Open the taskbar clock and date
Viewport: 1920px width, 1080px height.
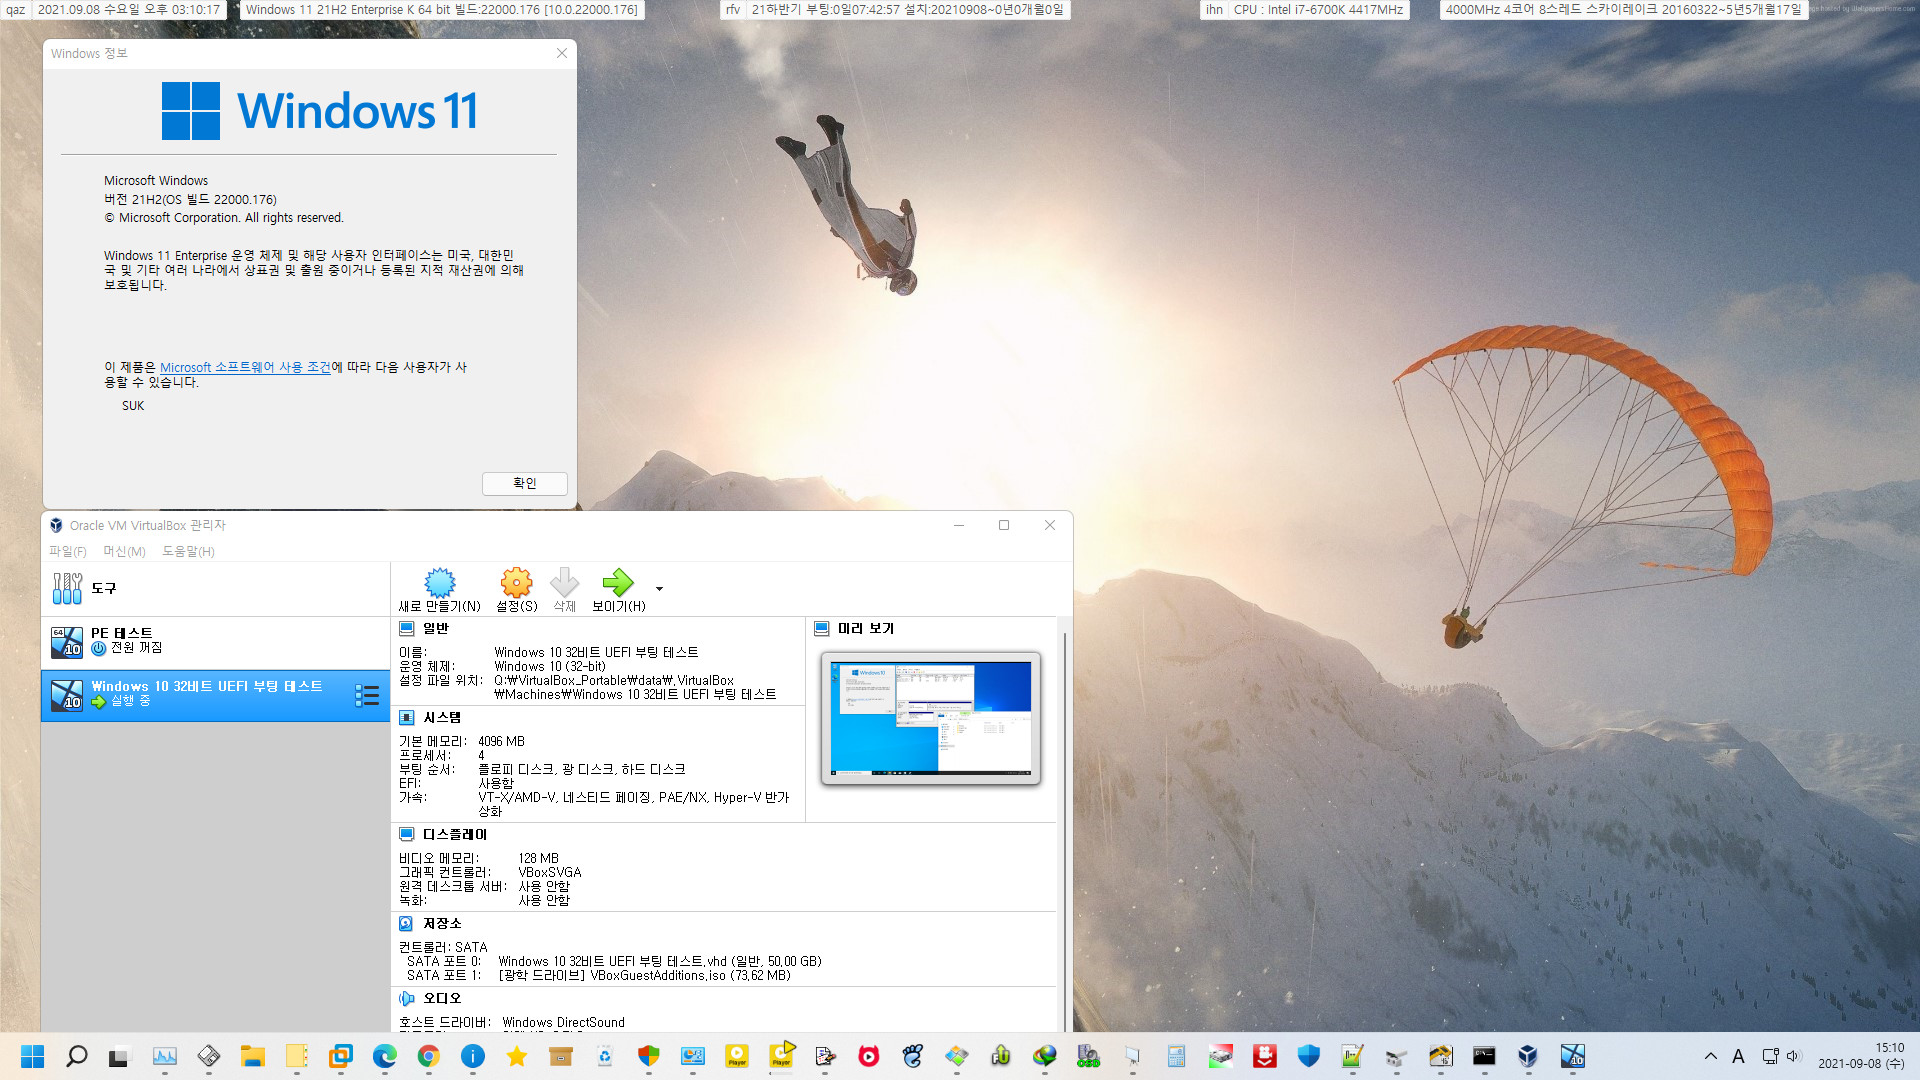1861,1056
